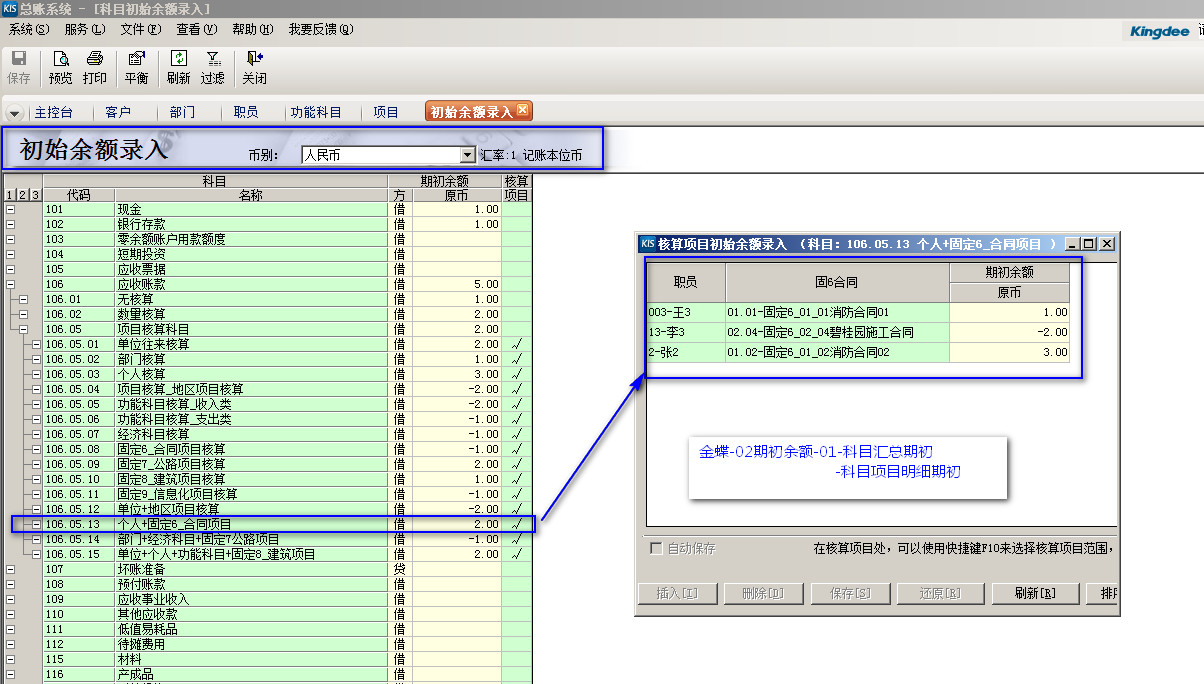Enable the 自动保存 checkbox

[x=656, y=548]
